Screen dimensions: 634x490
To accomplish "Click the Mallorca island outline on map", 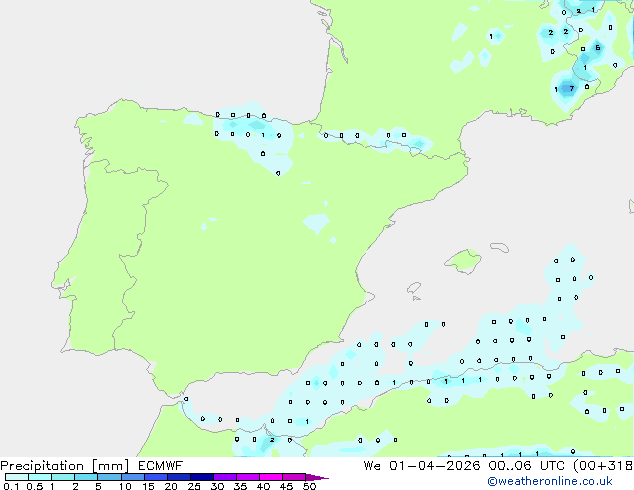I will click(x=463, y=261).
